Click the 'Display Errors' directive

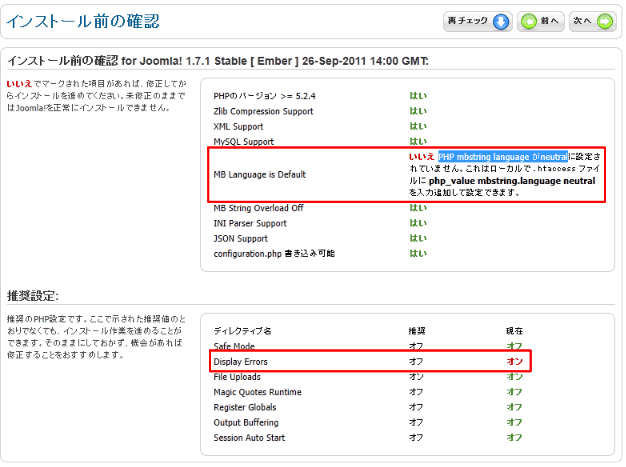(x=240, y=362)
